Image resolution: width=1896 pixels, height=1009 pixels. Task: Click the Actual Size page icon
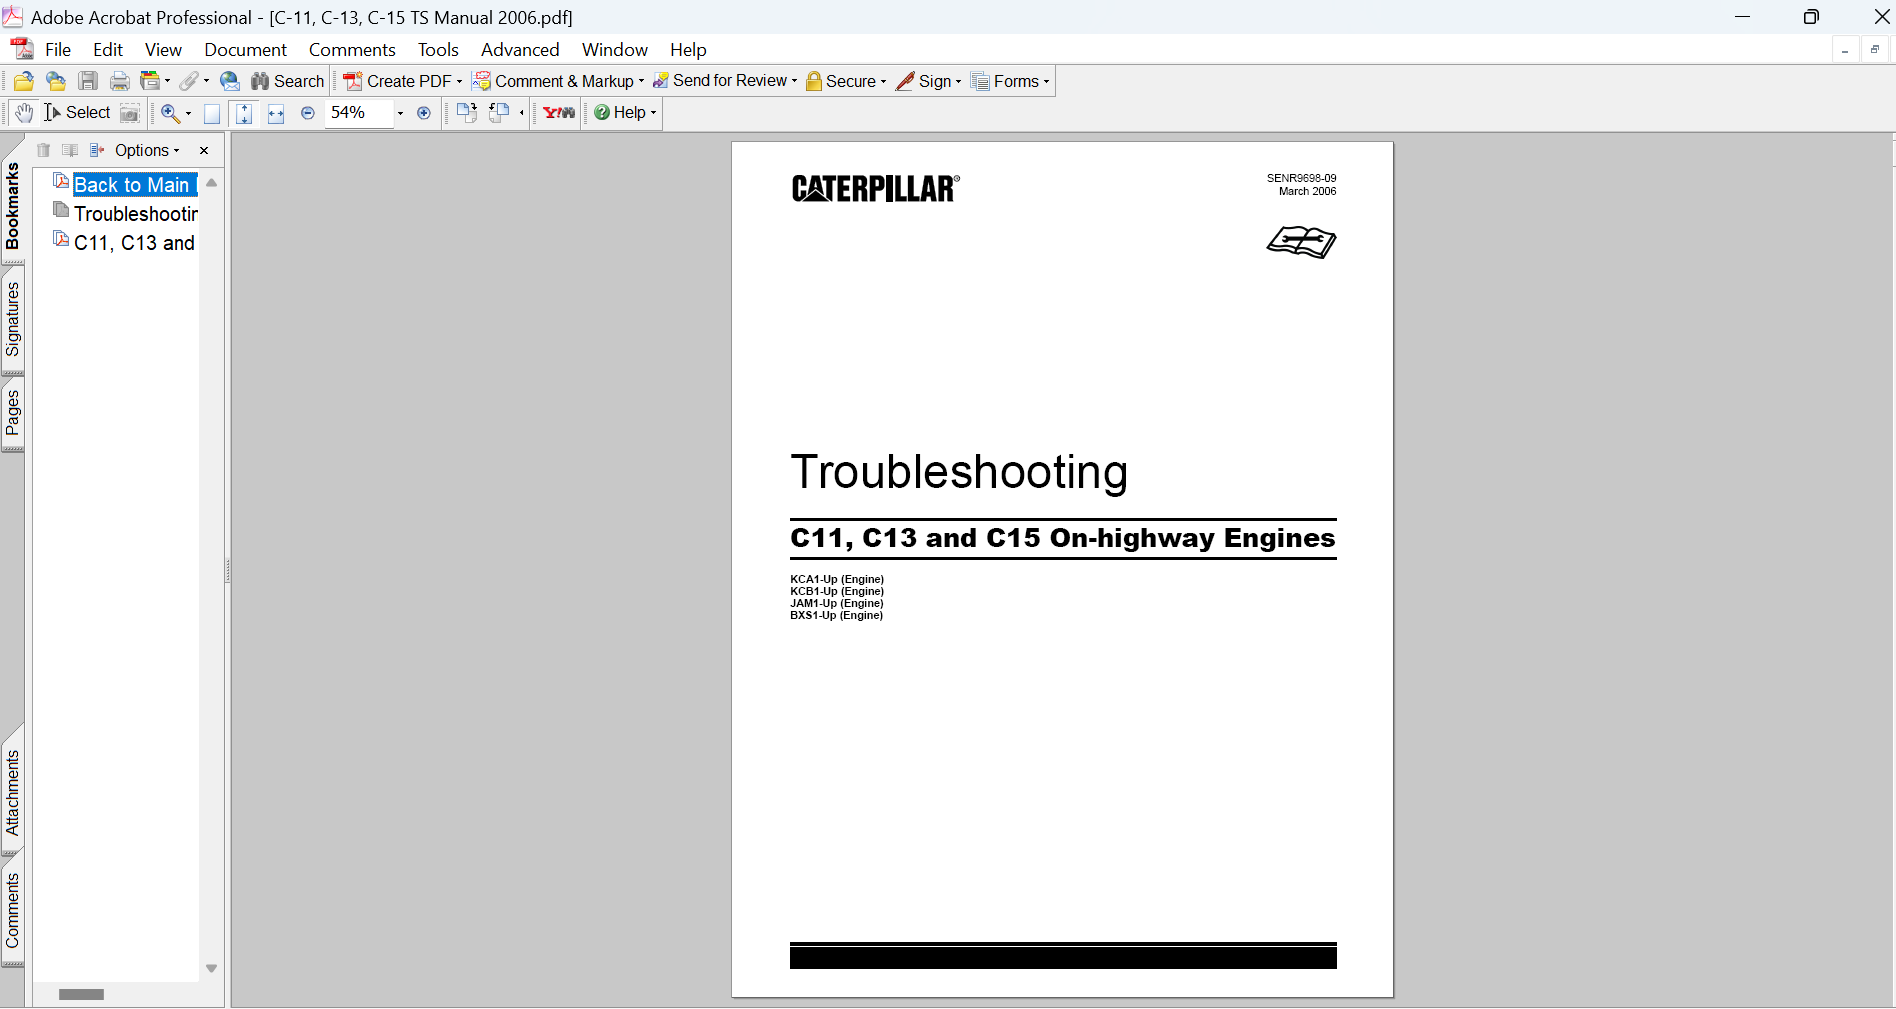212,113
